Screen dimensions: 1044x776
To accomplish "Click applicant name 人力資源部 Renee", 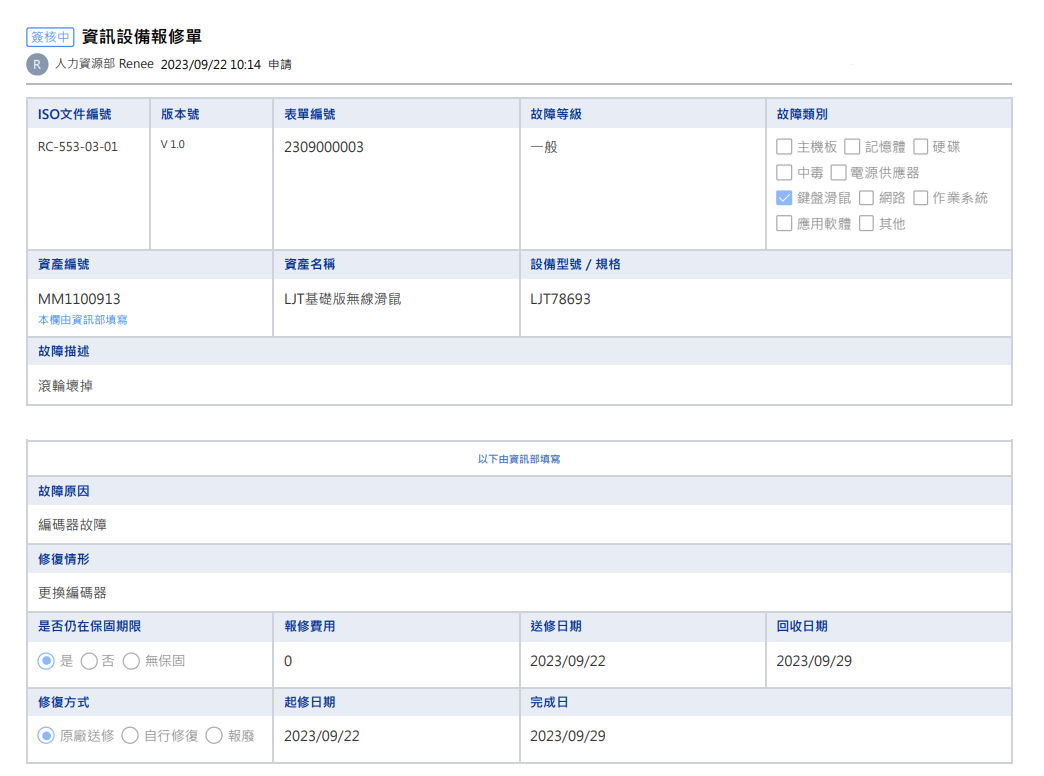I will point(105,64).
